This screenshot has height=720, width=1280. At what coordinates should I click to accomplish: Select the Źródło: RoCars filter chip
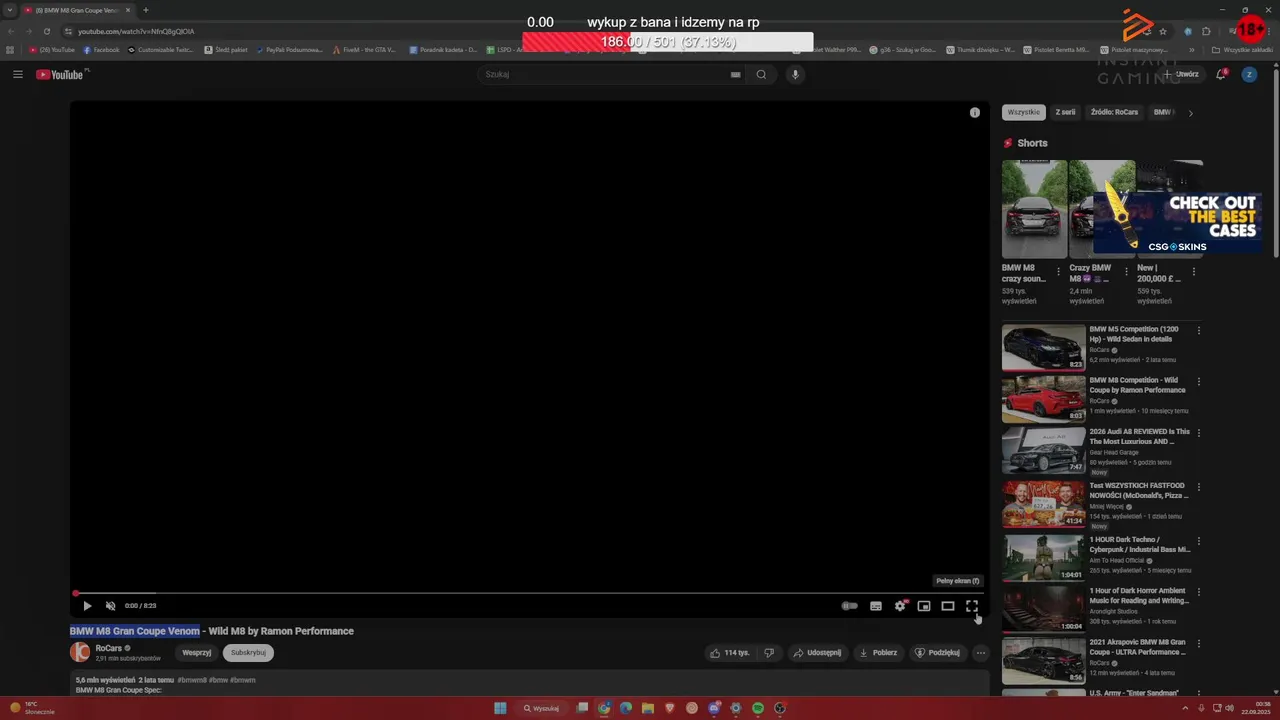coord(1115,113)
